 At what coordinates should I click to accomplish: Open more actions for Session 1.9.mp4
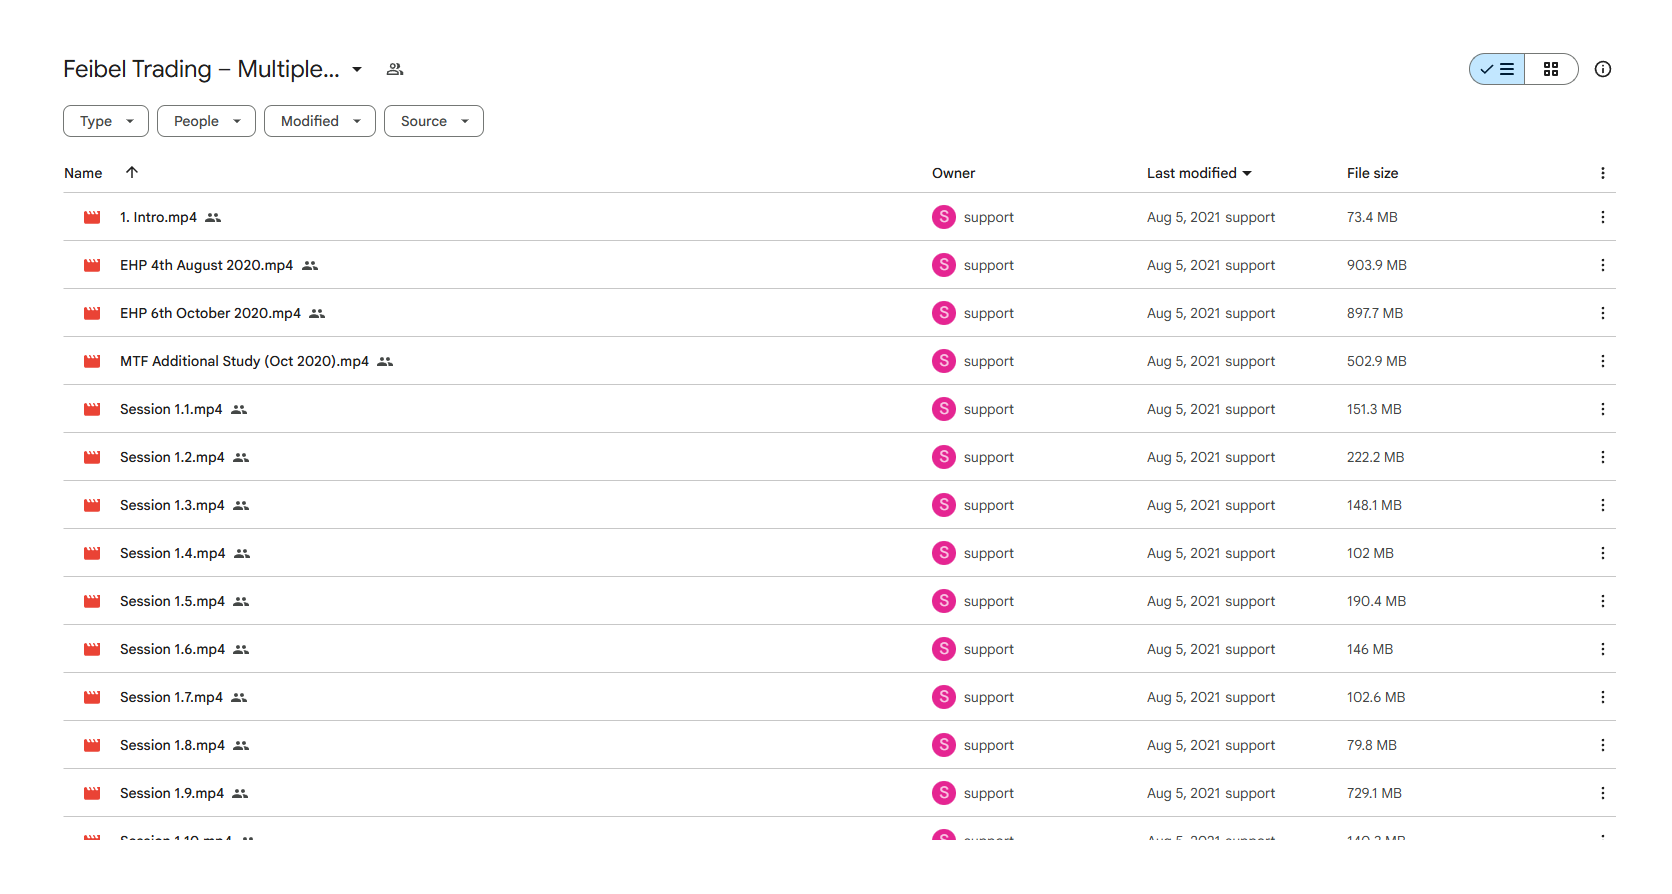click(x=1603, y=793)
